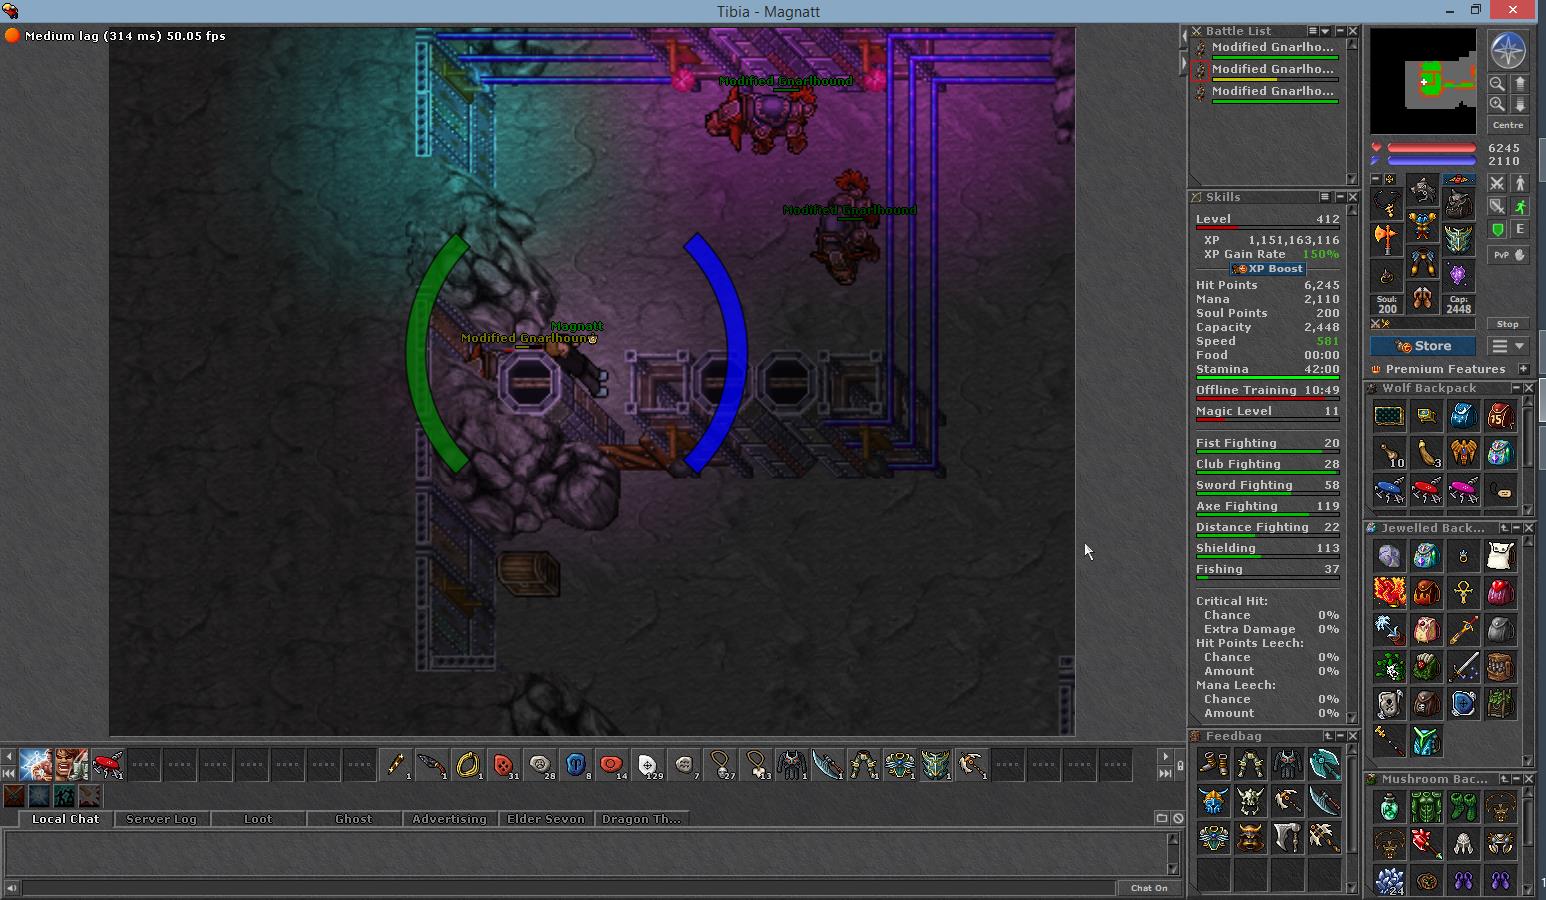
Task: Toggle Chat On button
Action: point(1148,888)
